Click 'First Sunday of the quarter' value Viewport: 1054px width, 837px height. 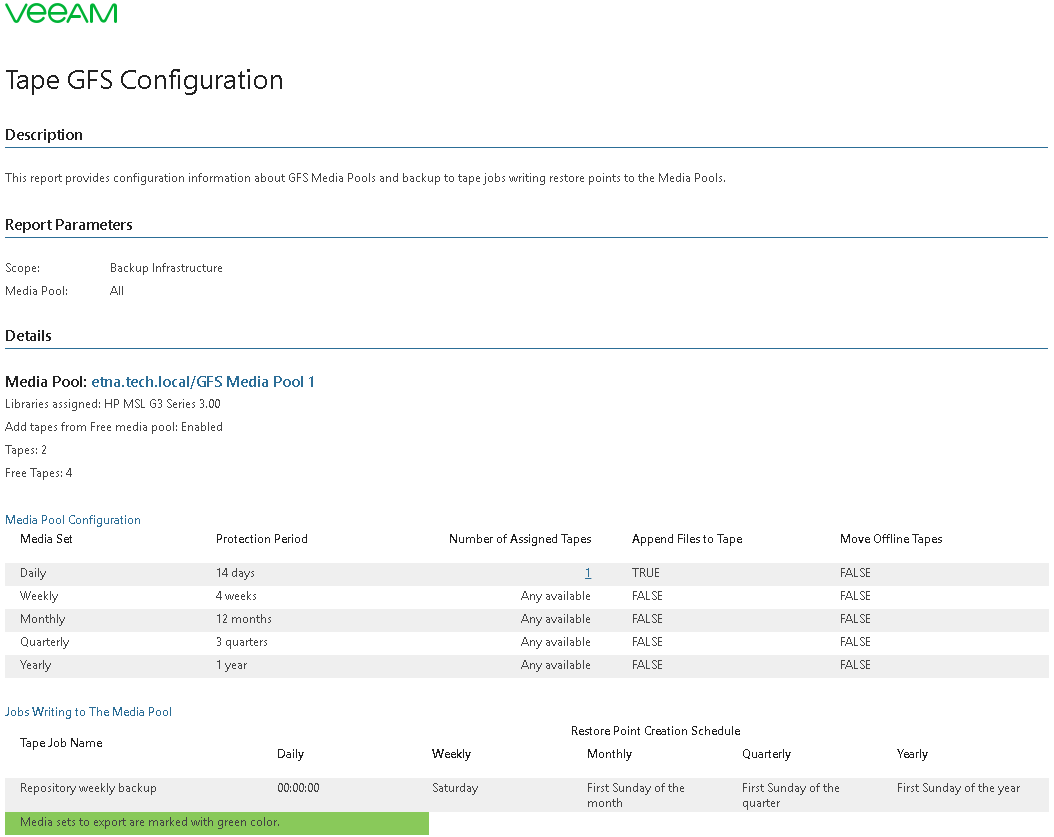pyautogui.click(x=790, y=795)
